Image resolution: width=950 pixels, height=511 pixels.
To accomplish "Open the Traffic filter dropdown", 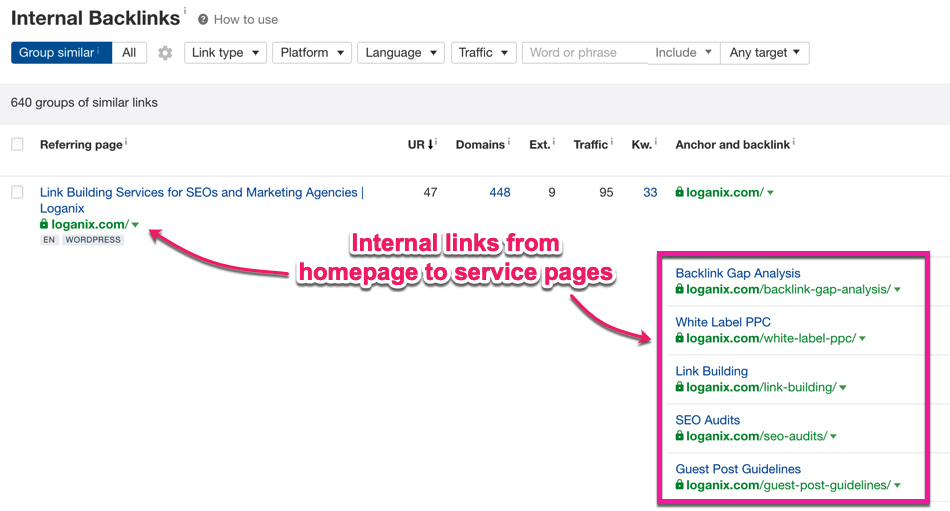I will pos(483,53).
